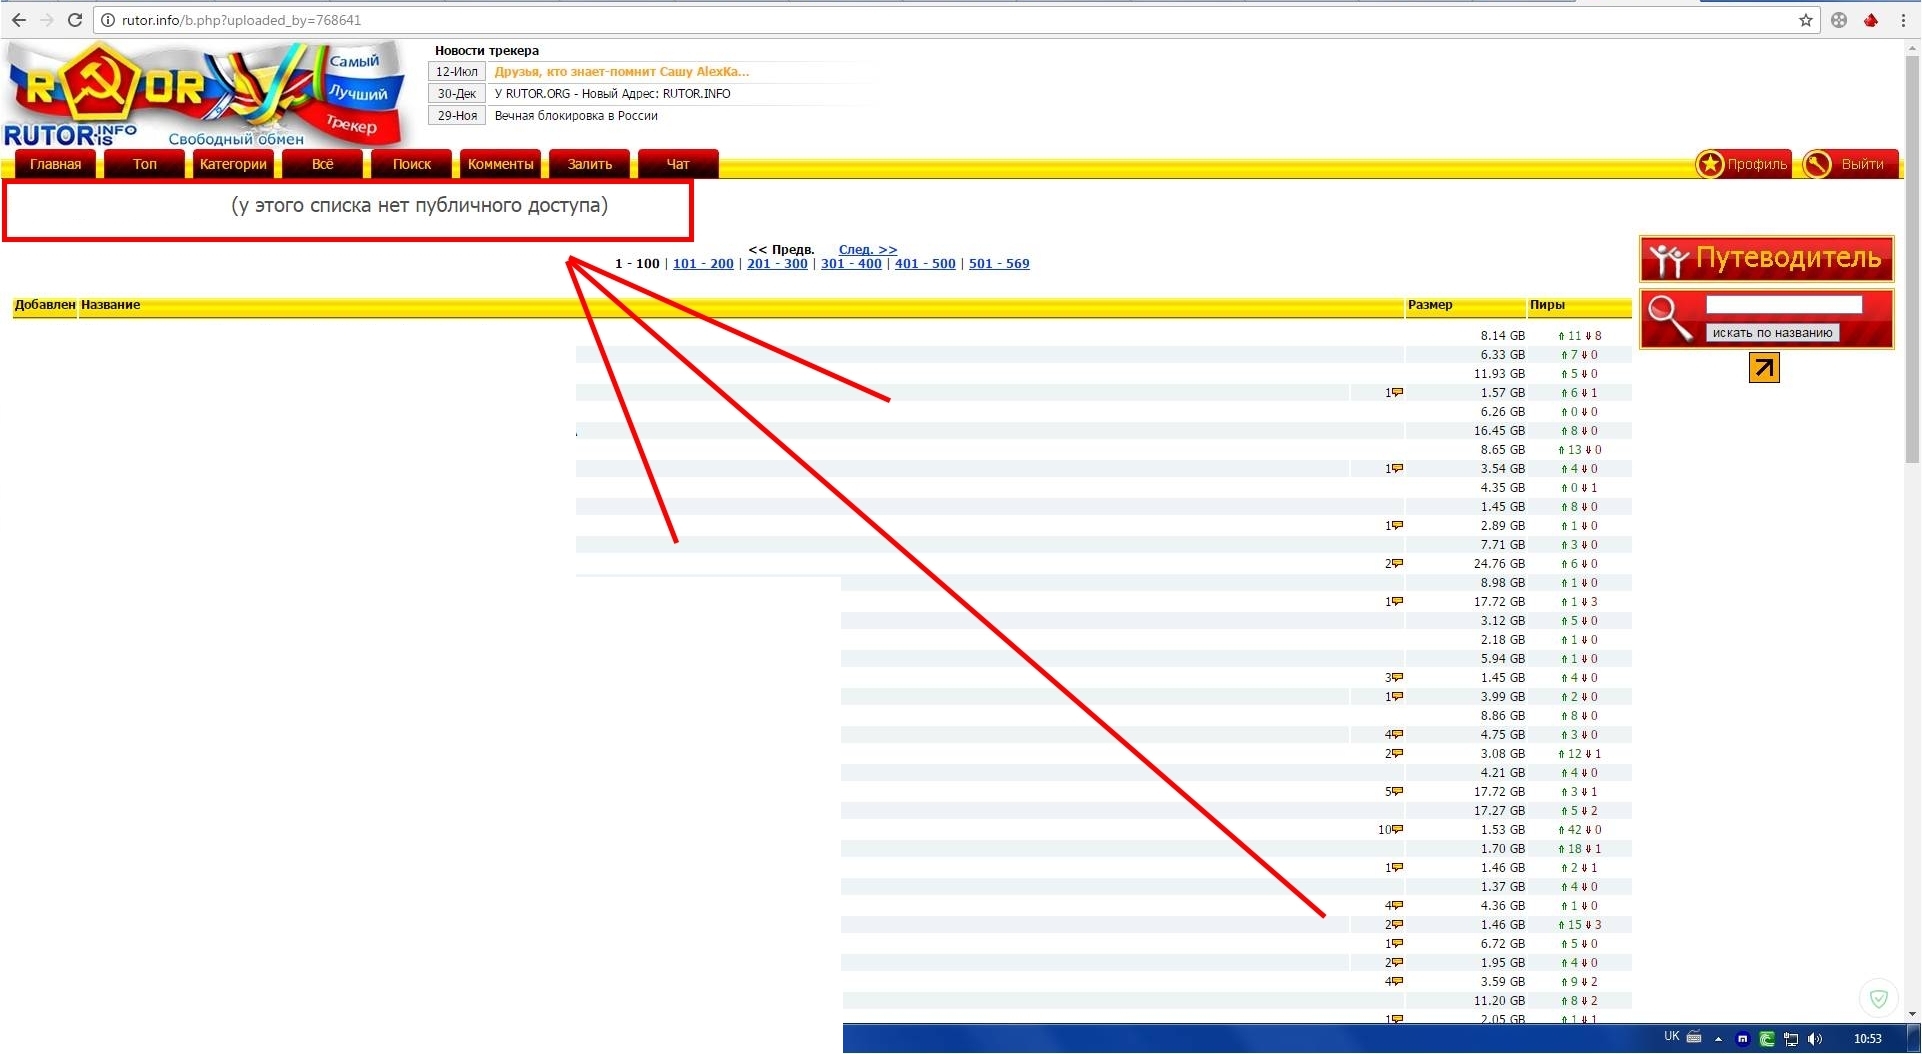Click the volume icon in system tray
The width and height of the screenshot is (1922, 1054).
click(1815, 1039)
